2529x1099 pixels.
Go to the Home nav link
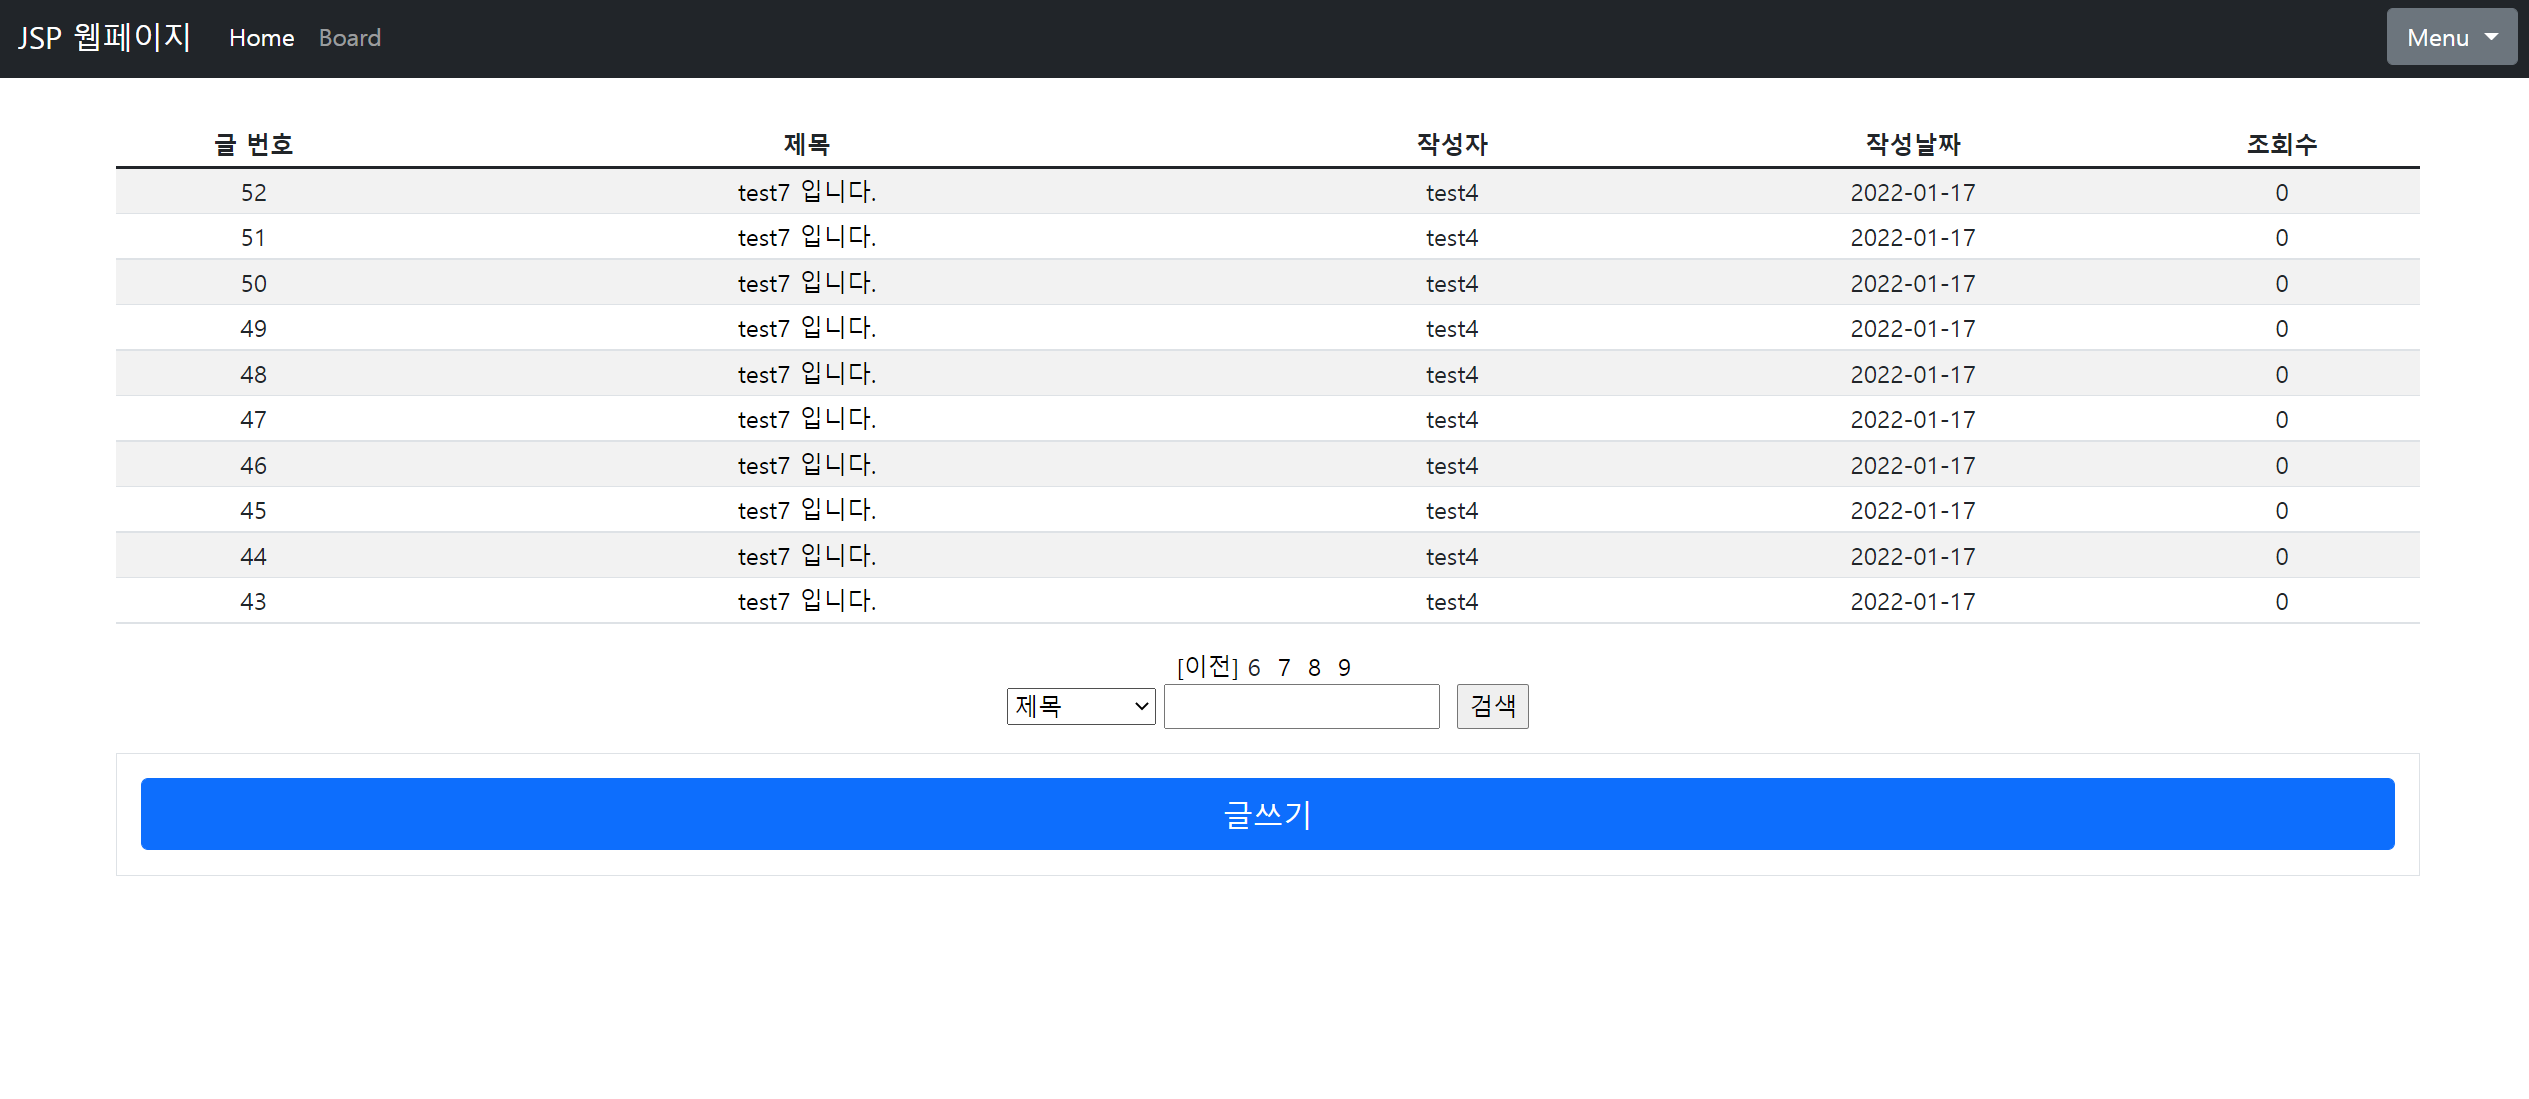click(261, 38)
